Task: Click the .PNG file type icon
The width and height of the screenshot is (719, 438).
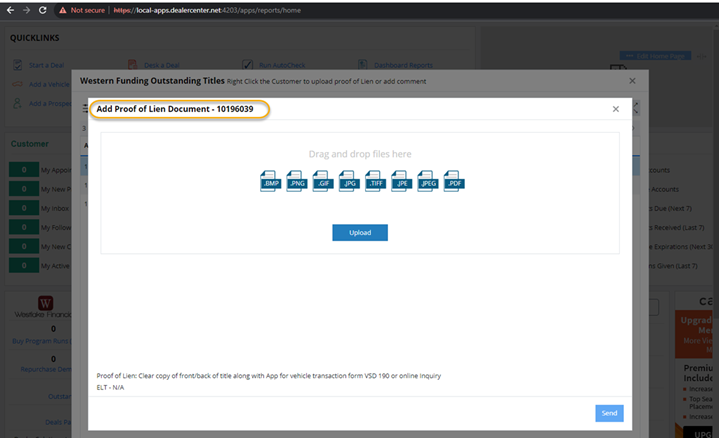Action: click(296, 181)
